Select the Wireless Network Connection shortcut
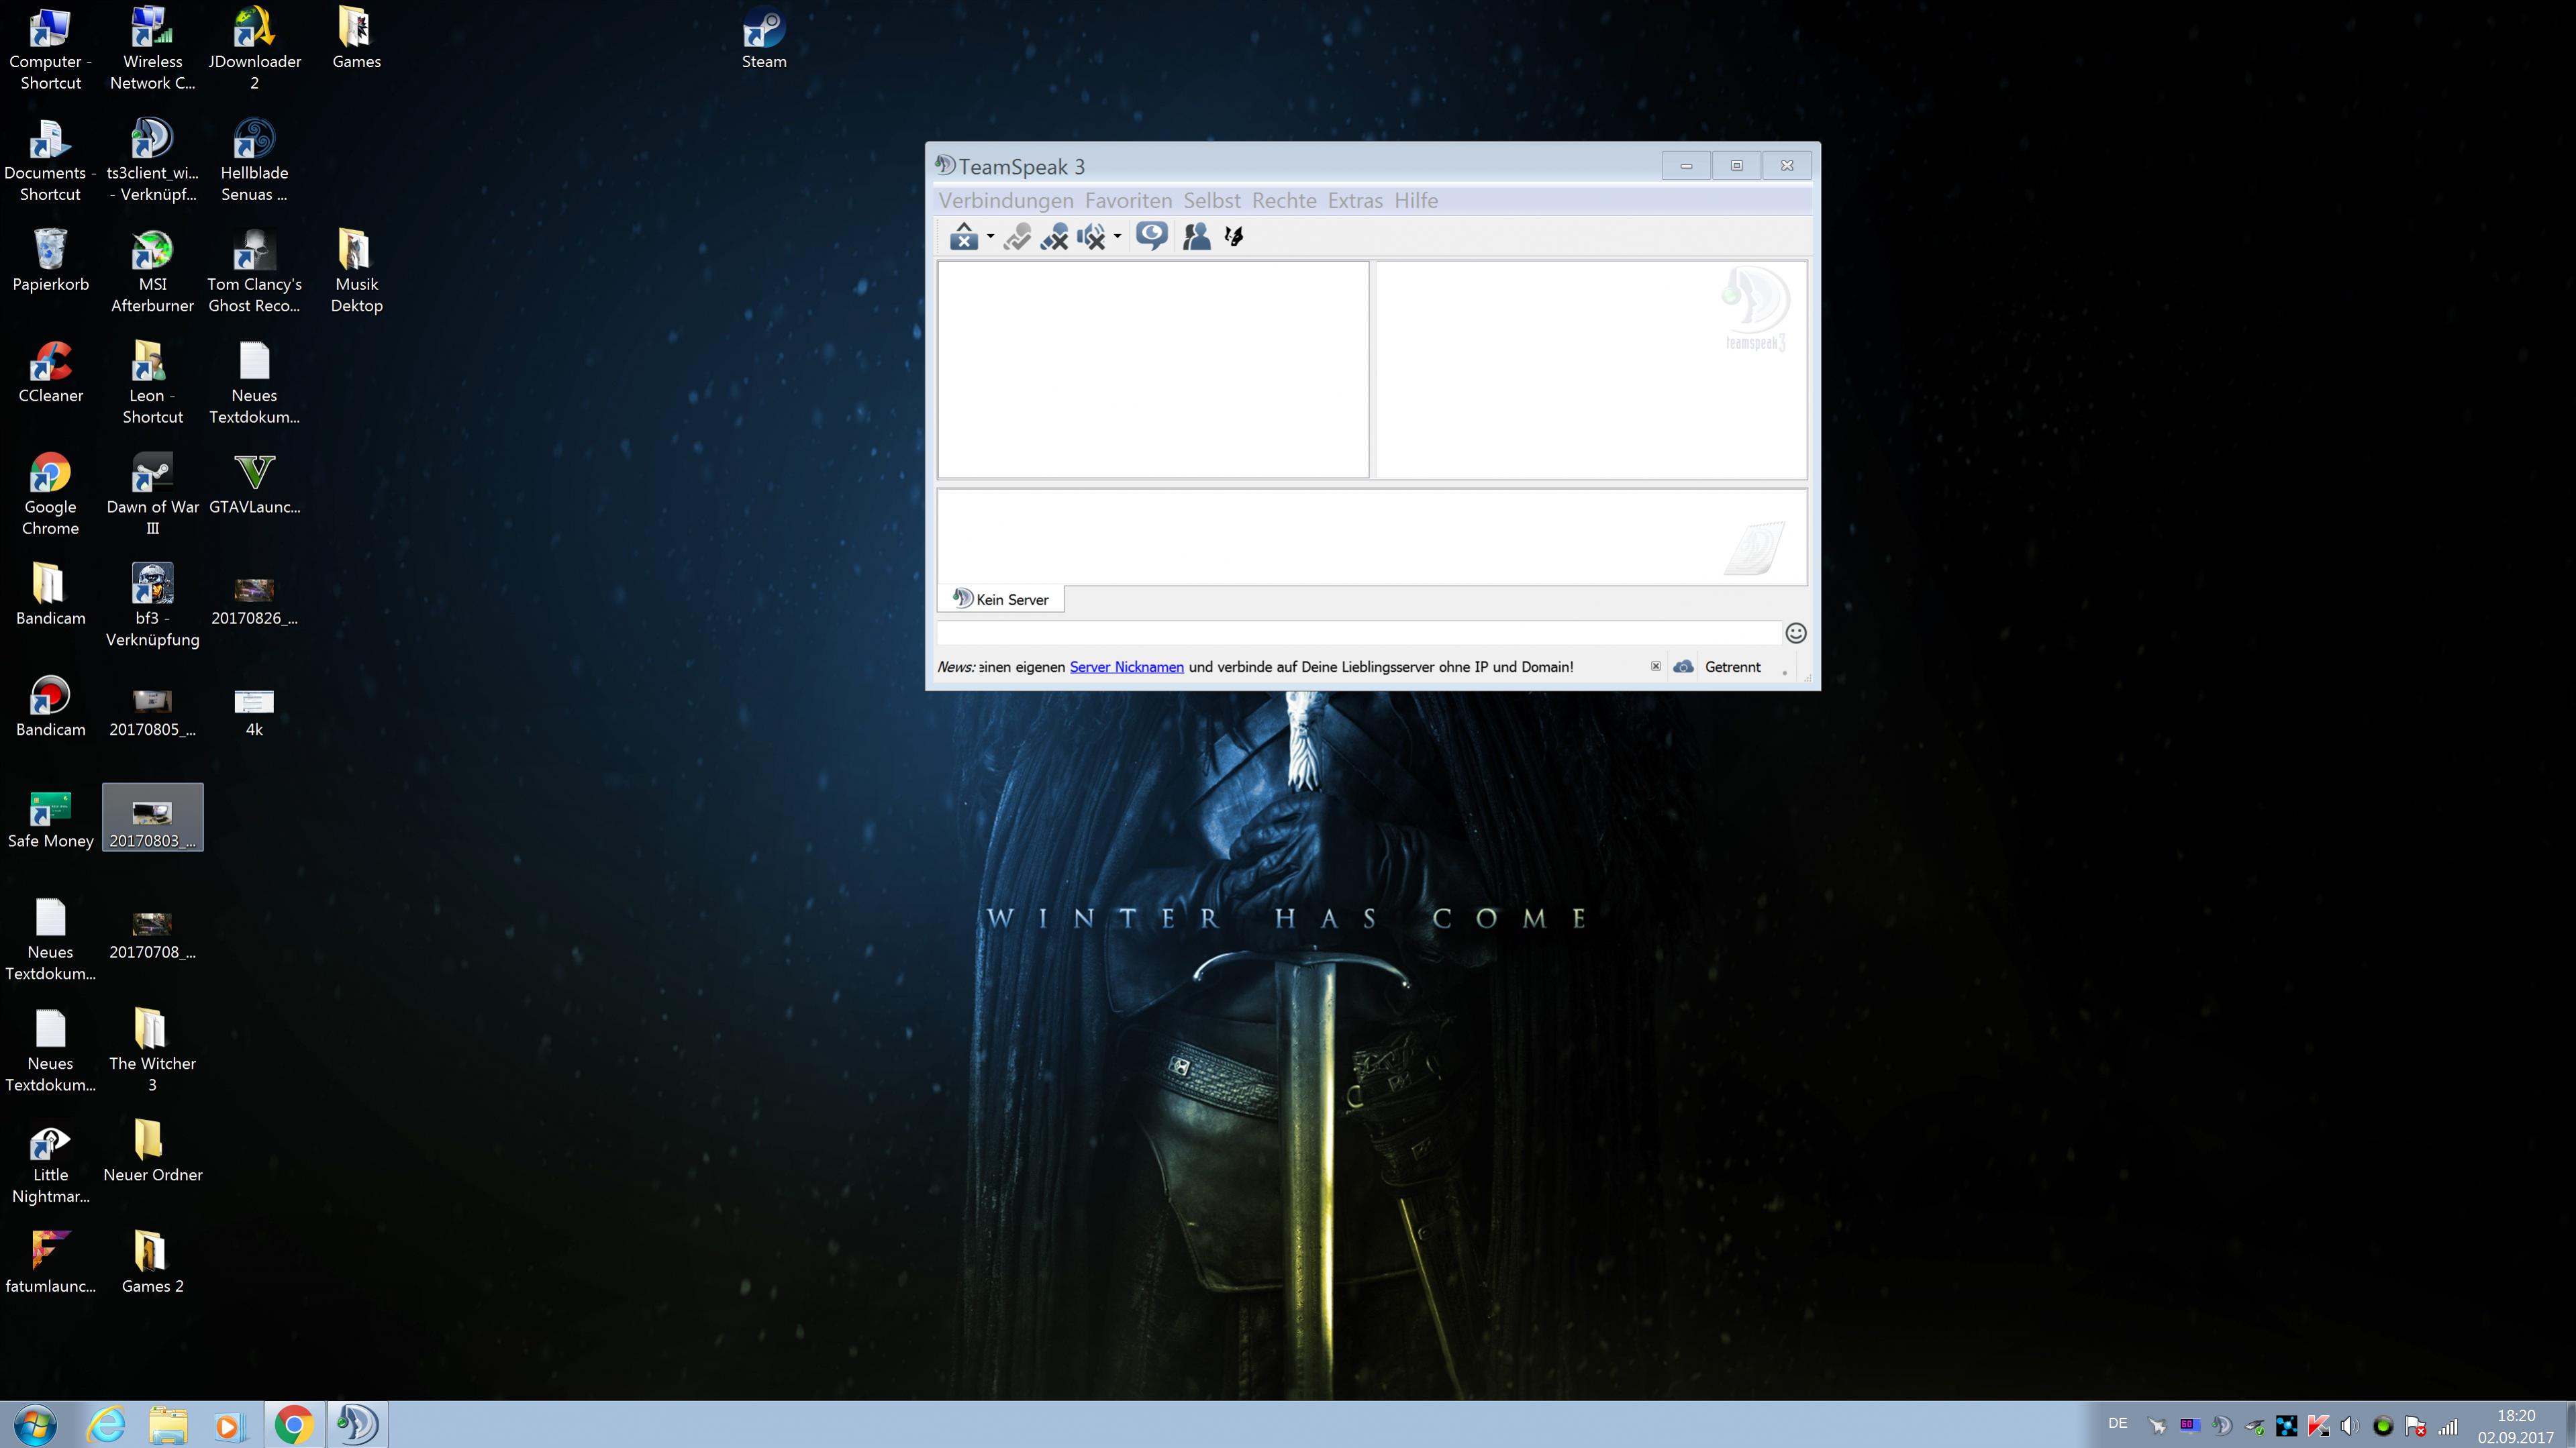This screenshot has height=1448, width=2576. click(x=152, y=49)
